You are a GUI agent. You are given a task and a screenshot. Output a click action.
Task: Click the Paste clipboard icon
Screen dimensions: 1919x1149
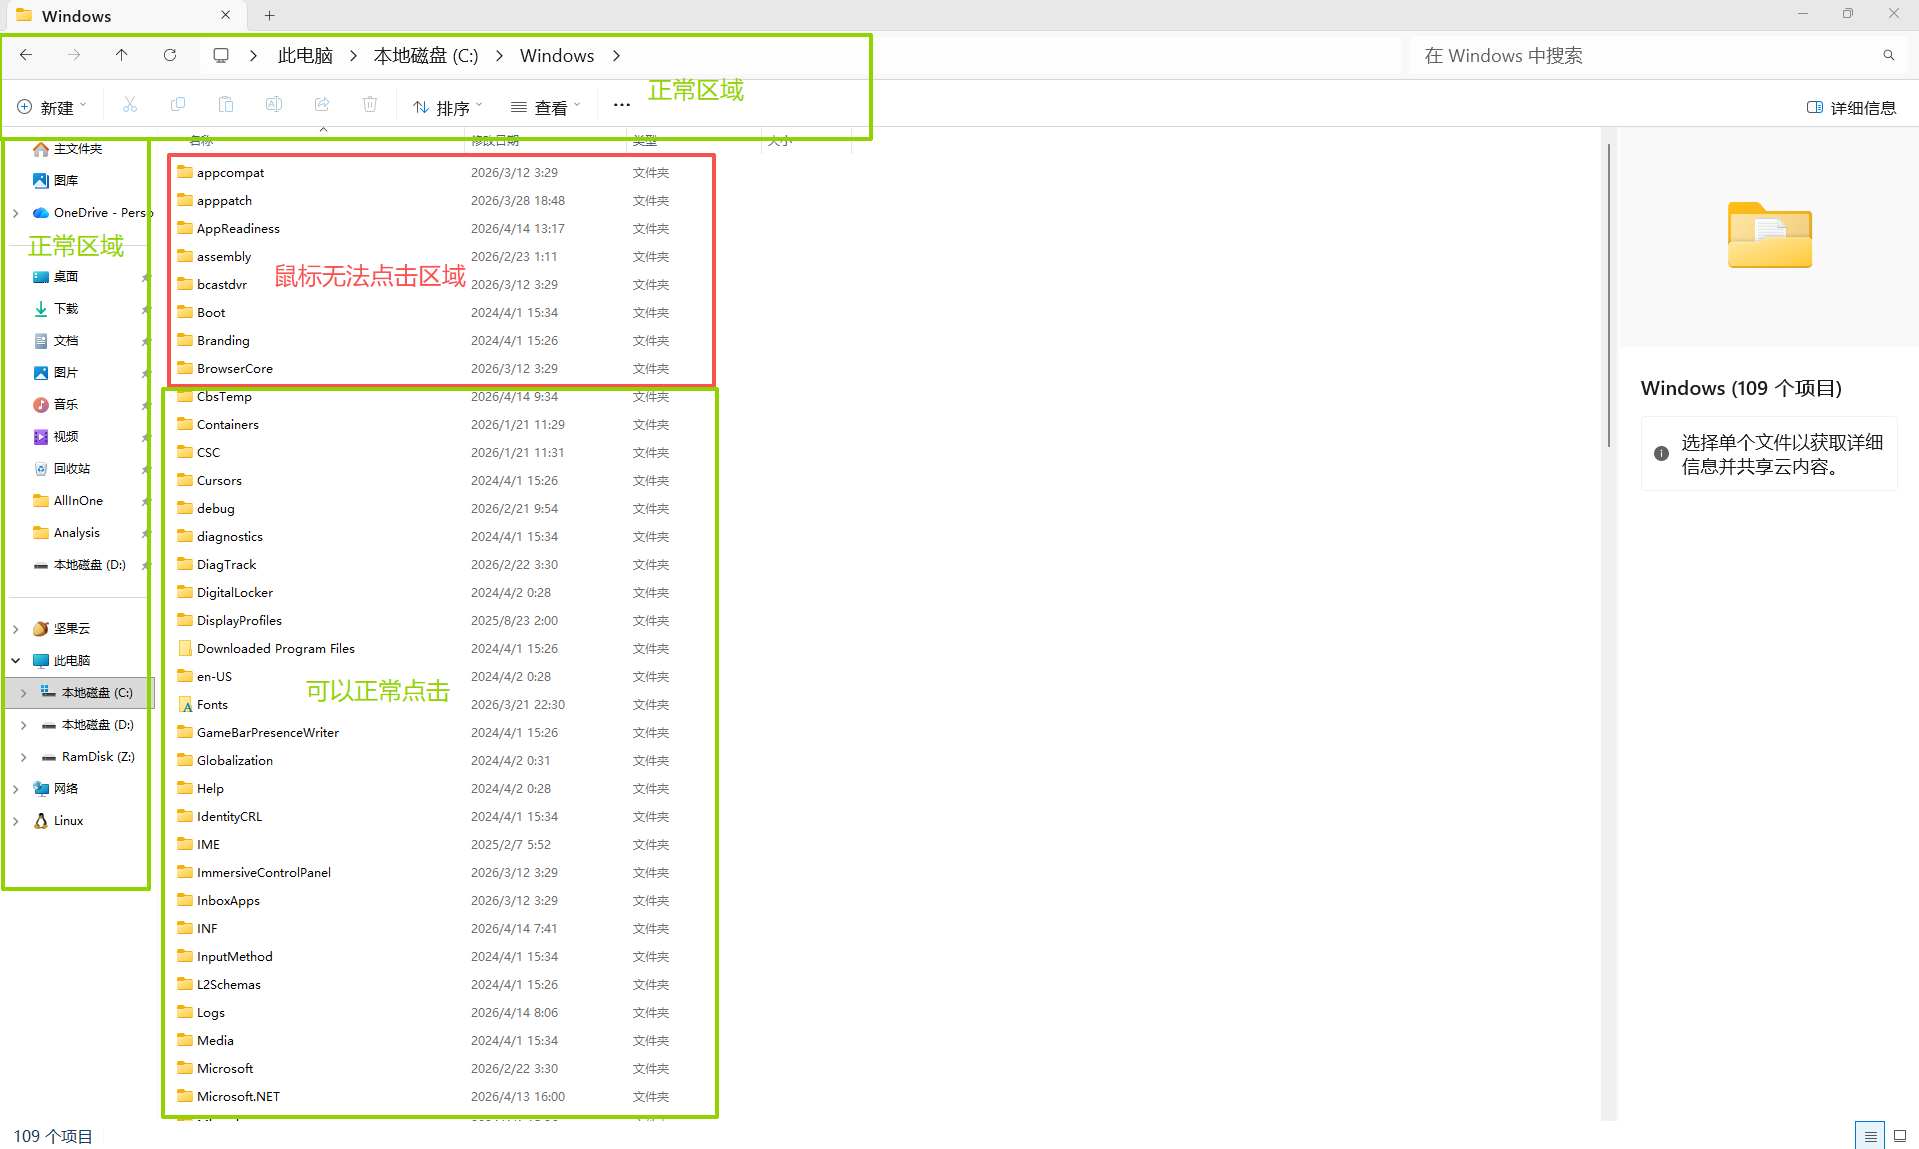tap(226, 105)
